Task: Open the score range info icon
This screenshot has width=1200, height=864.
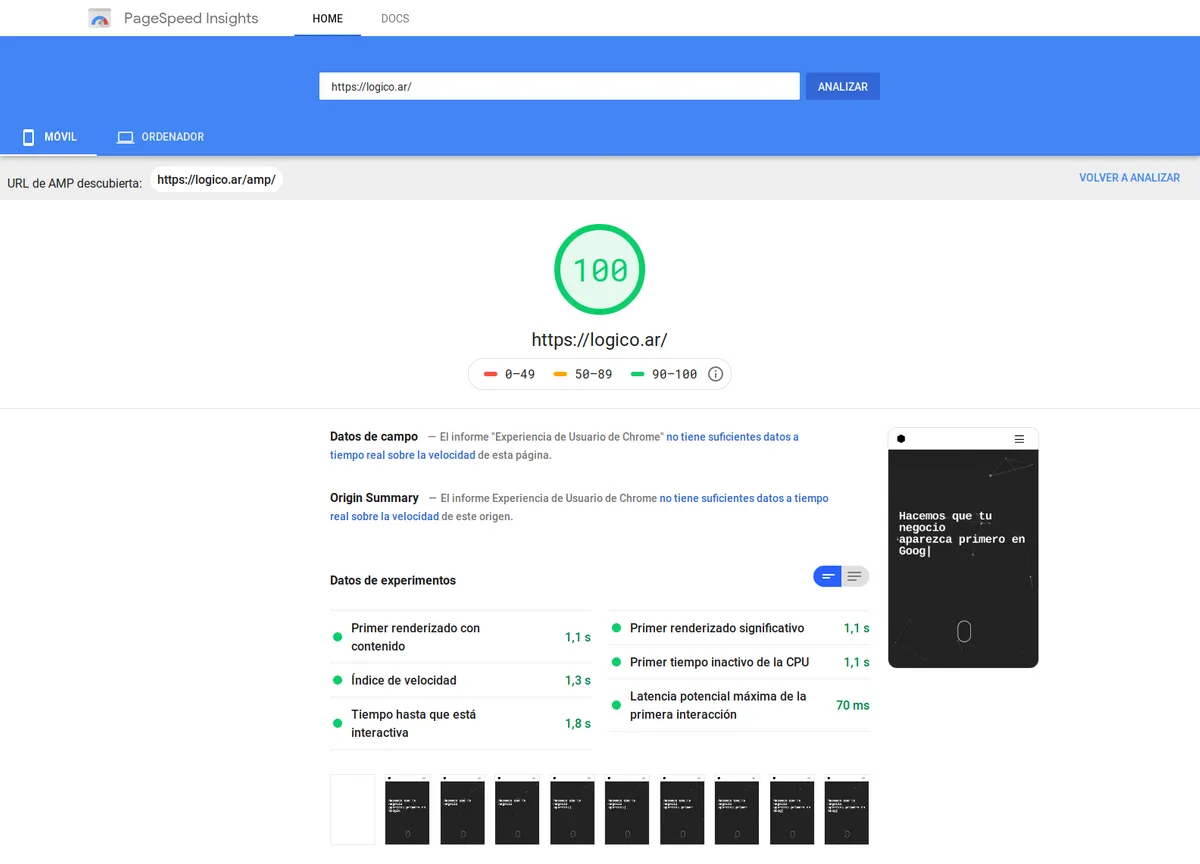Action: coord(715,374)
